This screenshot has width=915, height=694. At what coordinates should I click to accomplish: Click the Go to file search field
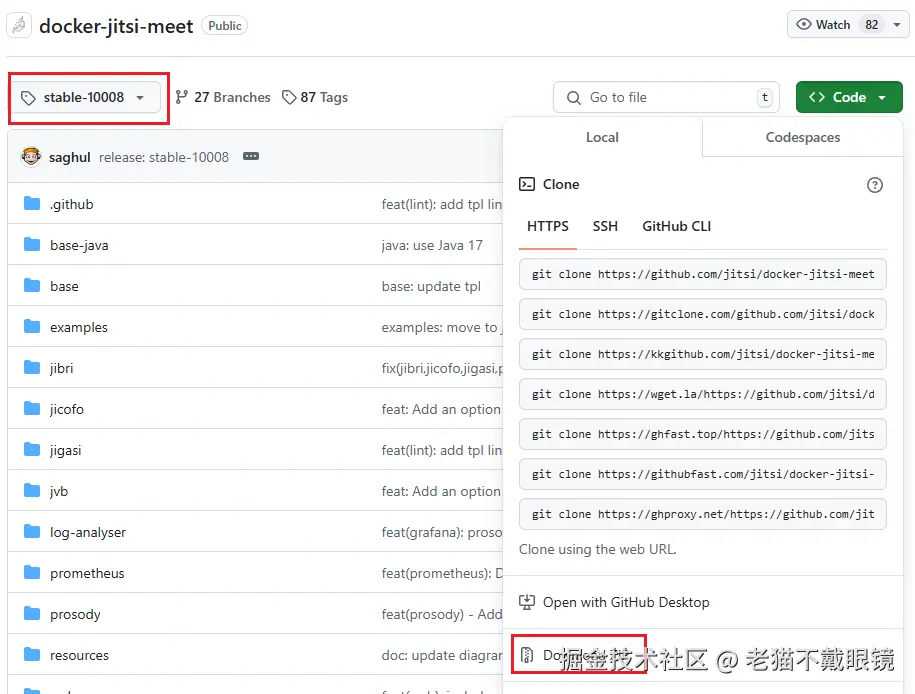[x=666, y=97]
